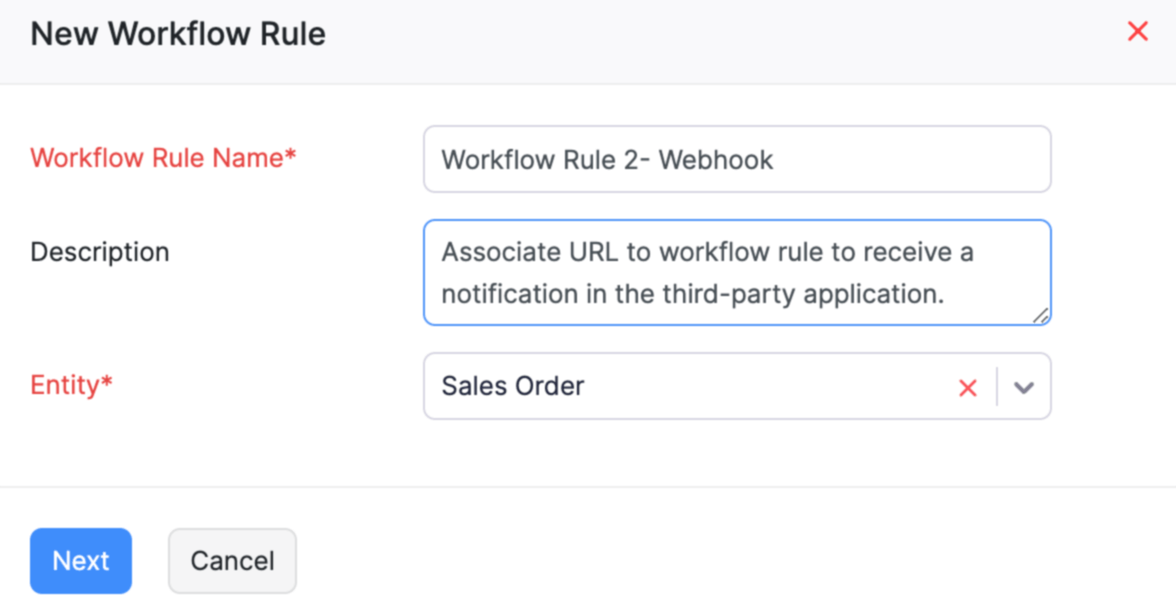Clear the Sales Order entity selection
1176x612 pixels.
(968, 387)
